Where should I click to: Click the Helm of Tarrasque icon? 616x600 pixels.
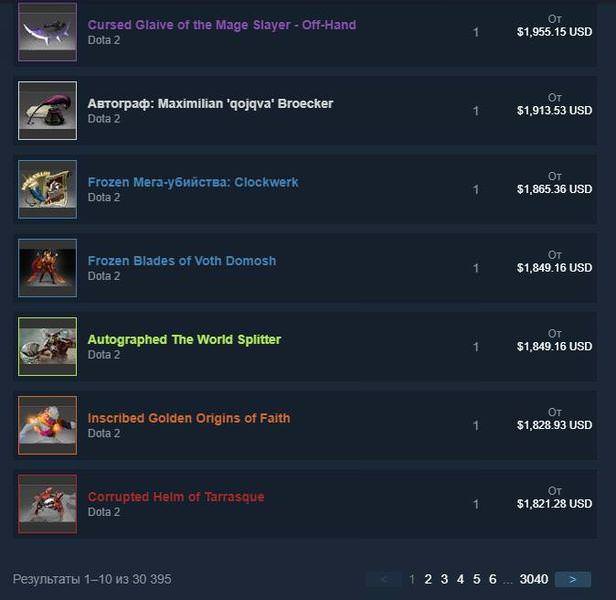48,504
